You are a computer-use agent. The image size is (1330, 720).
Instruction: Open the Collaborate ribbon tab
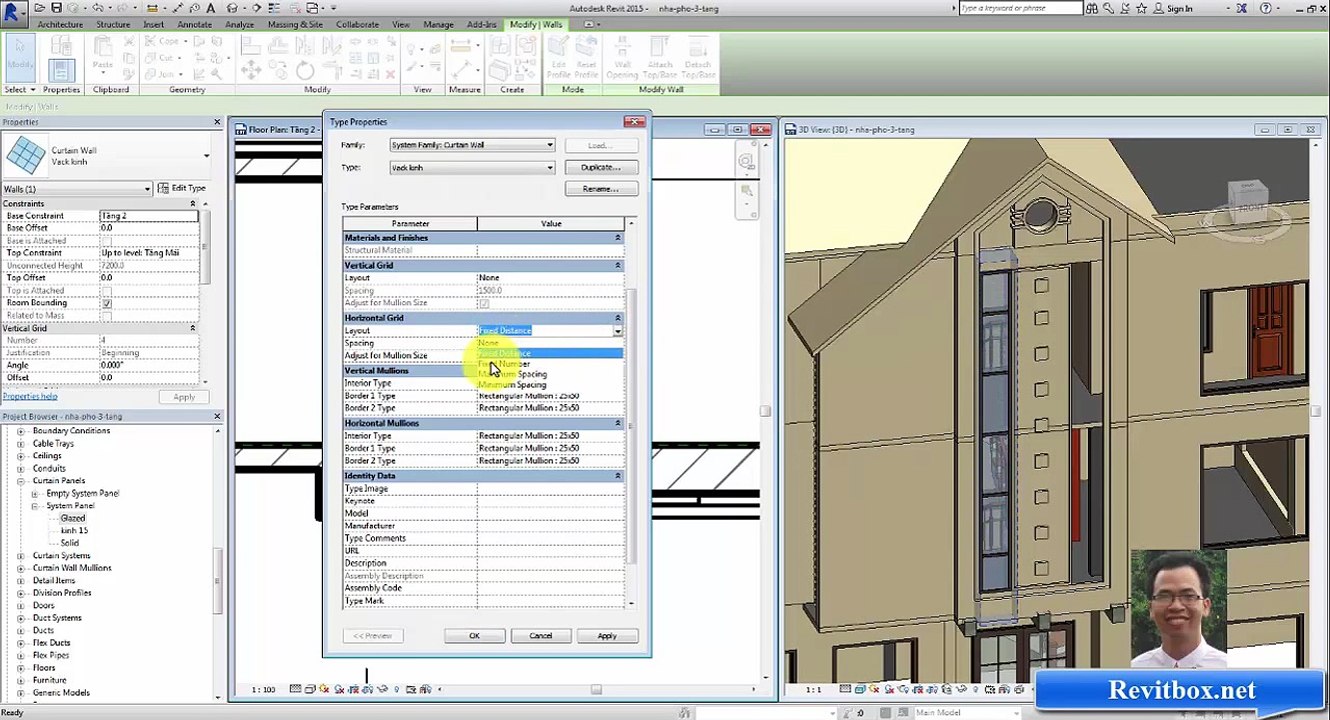click(x=357, y=24)
